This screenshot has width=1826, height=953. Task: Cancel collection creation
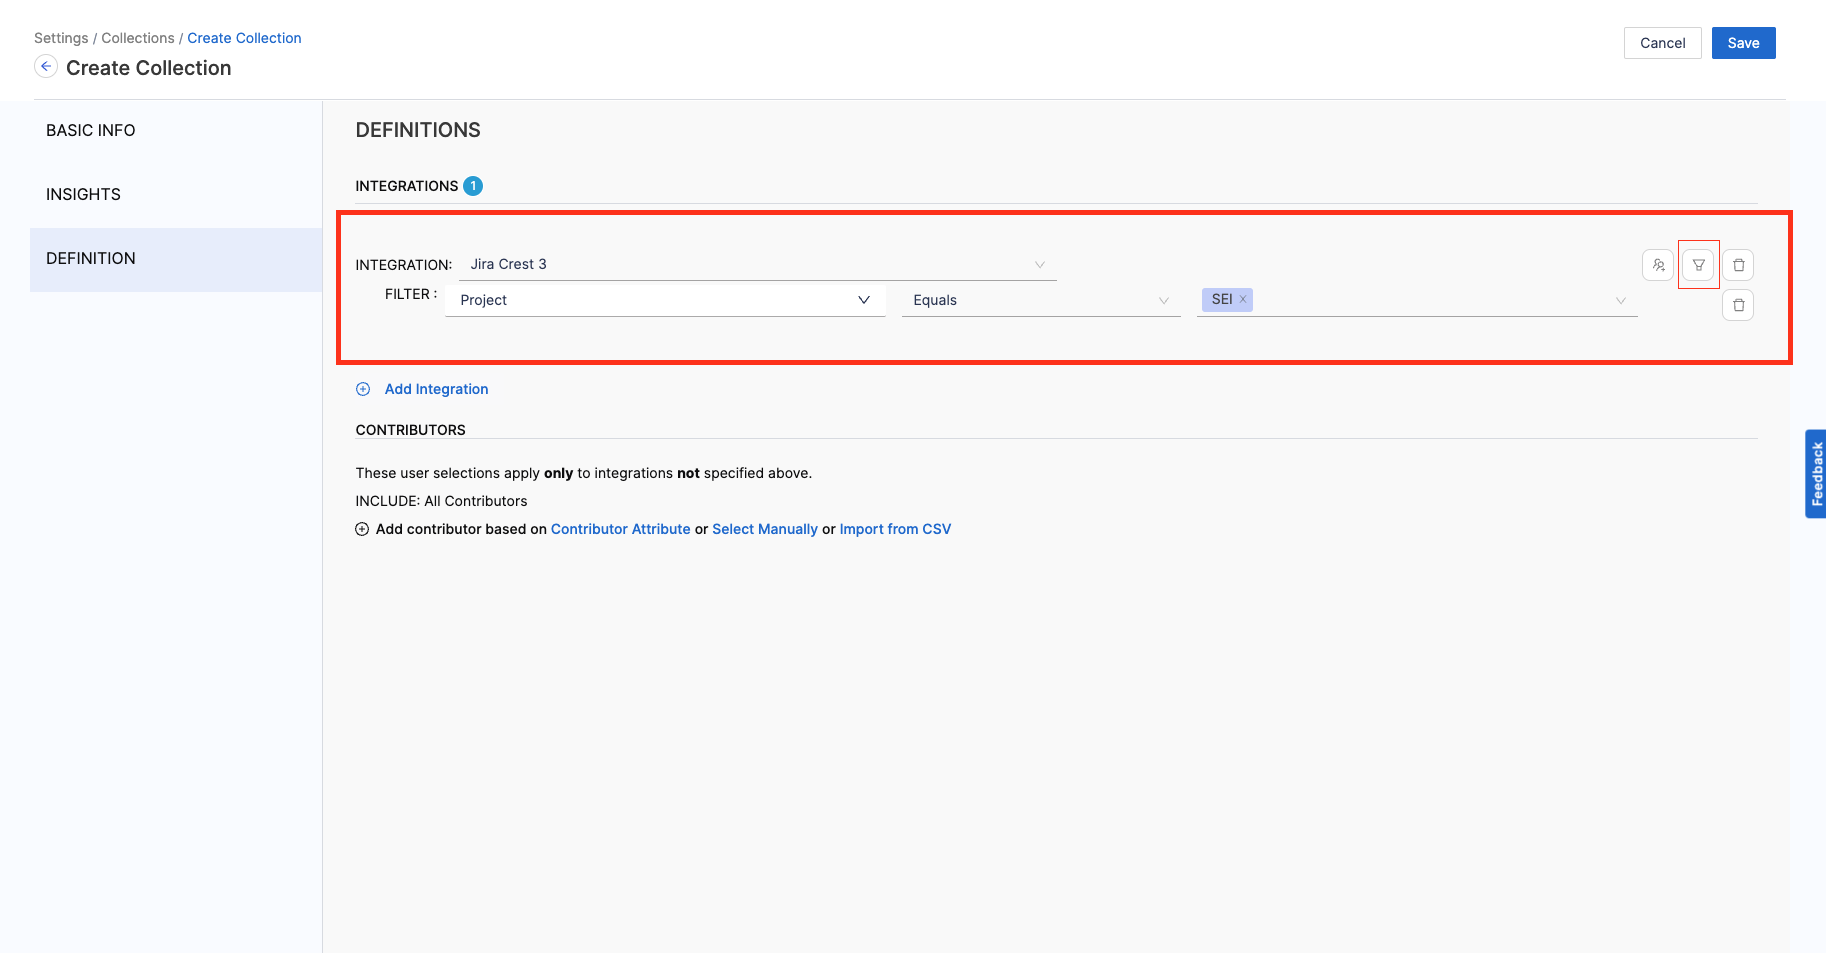point(1662,43)
